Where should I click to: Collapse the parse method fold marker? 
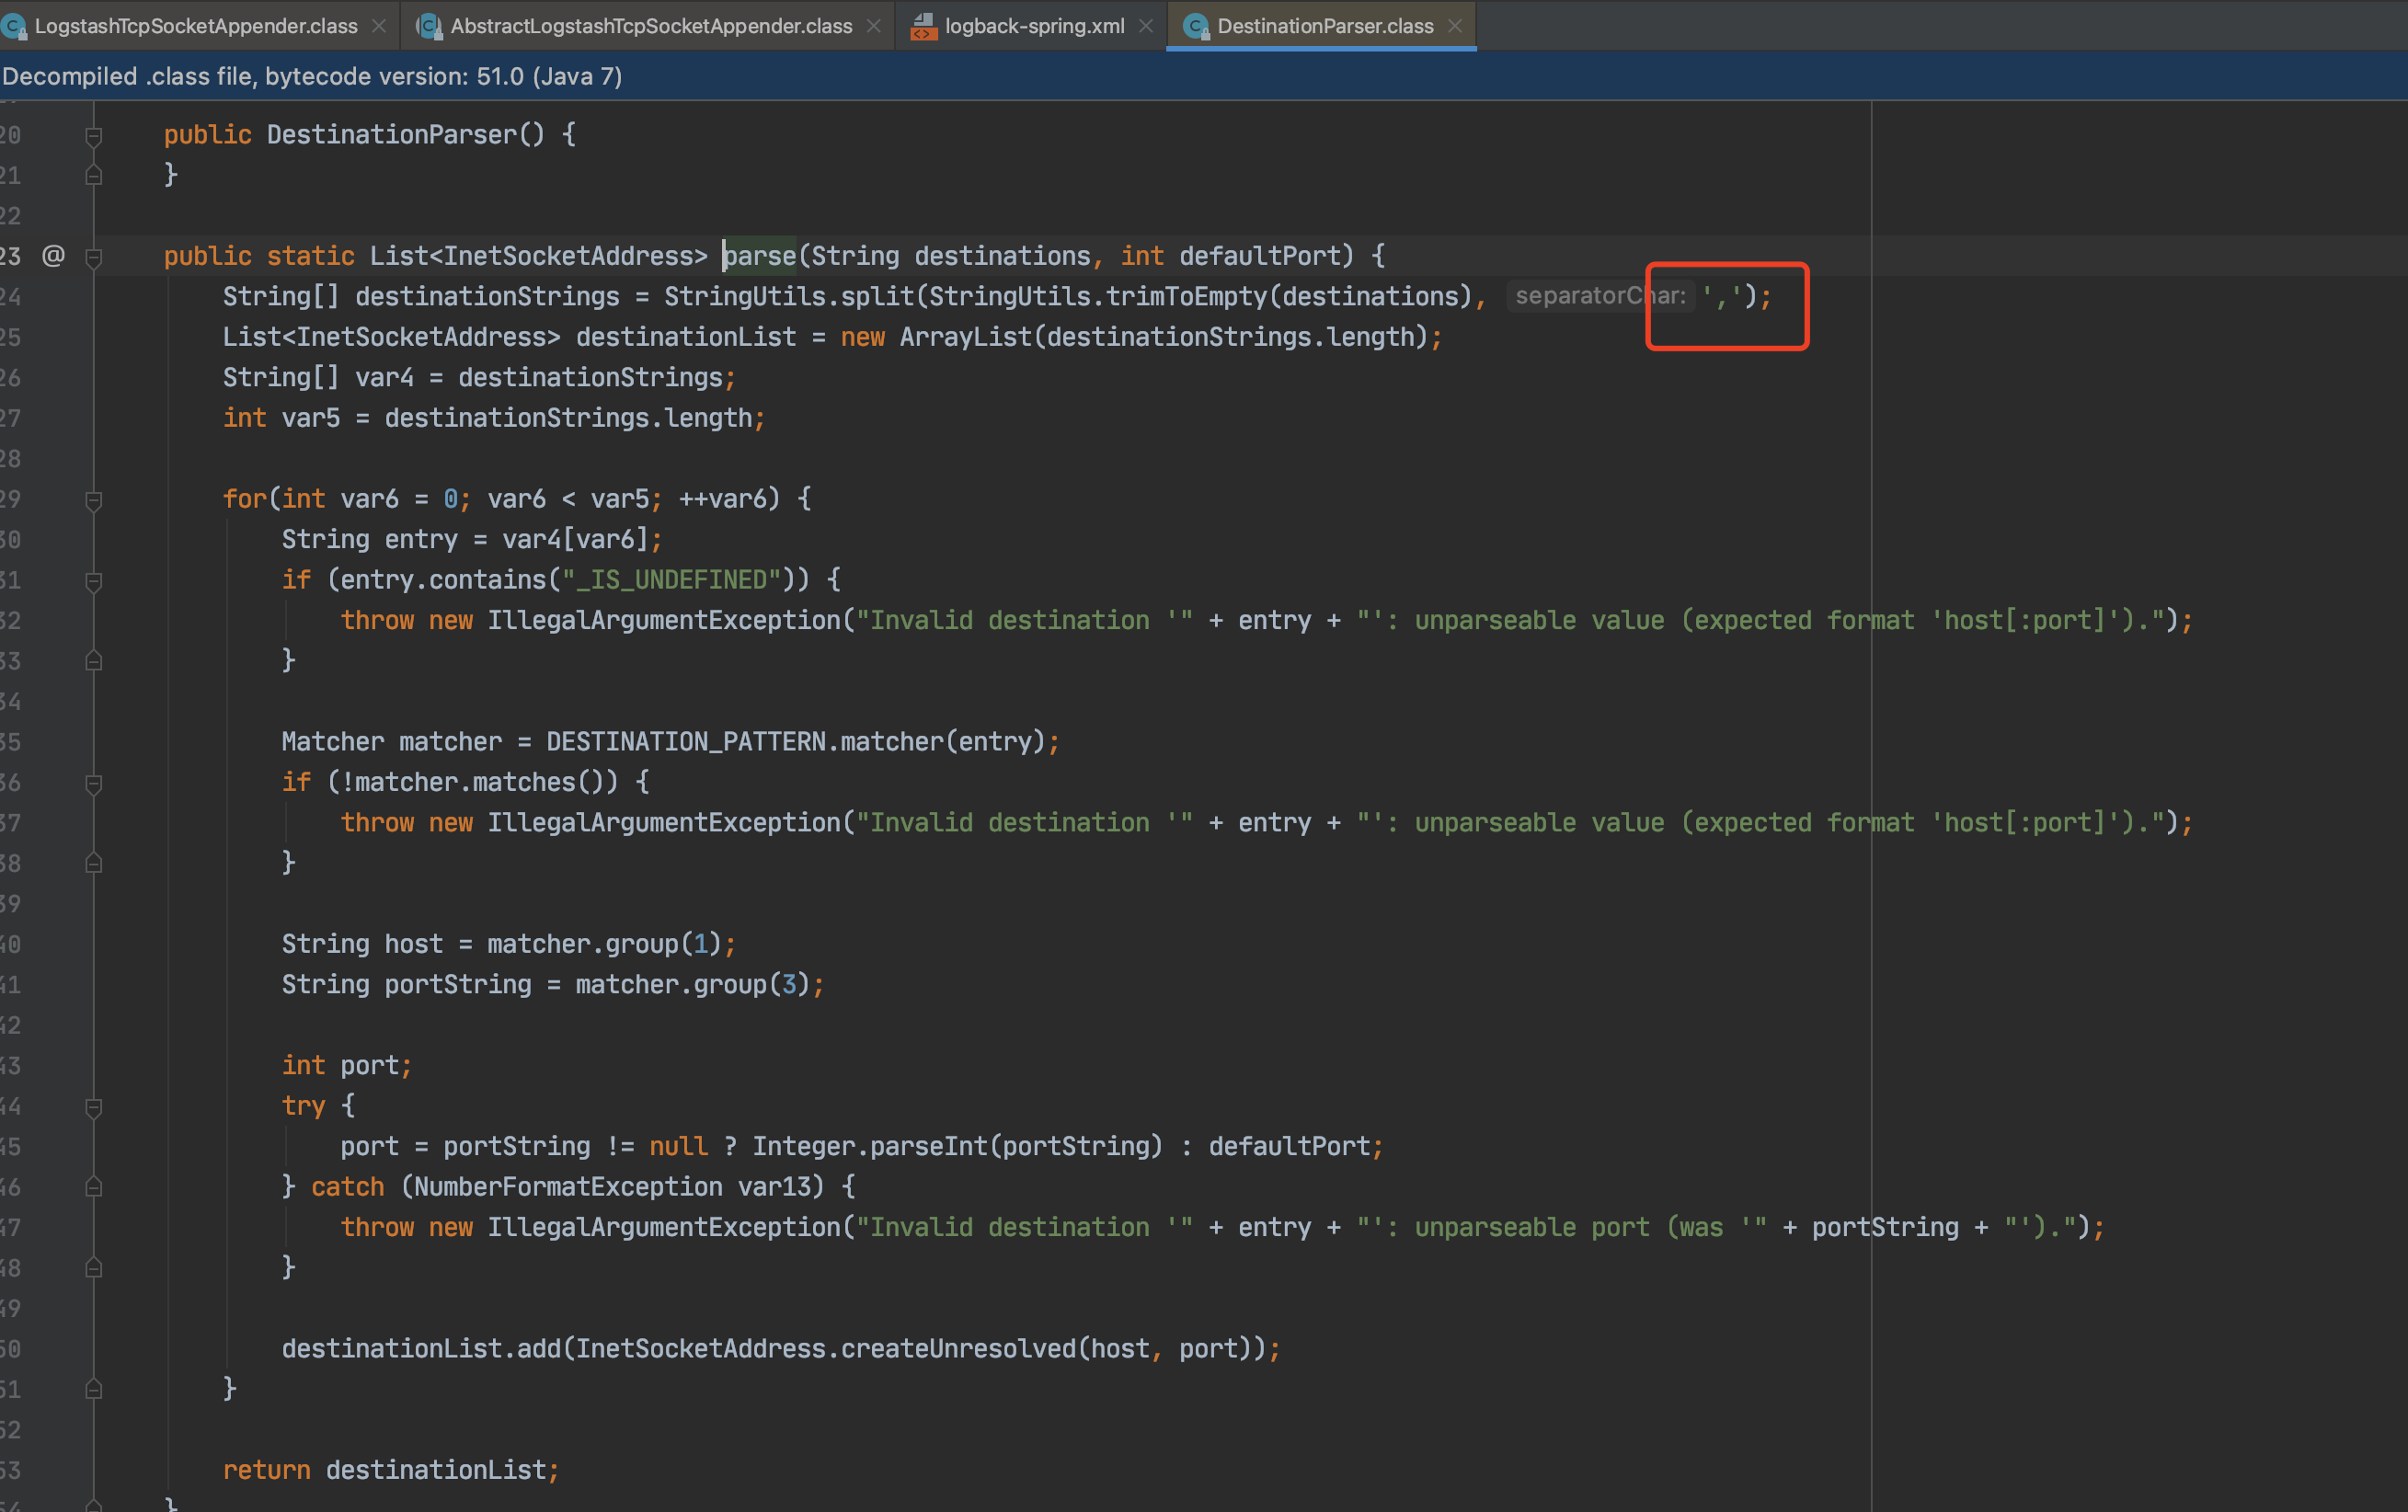(94, 257)
